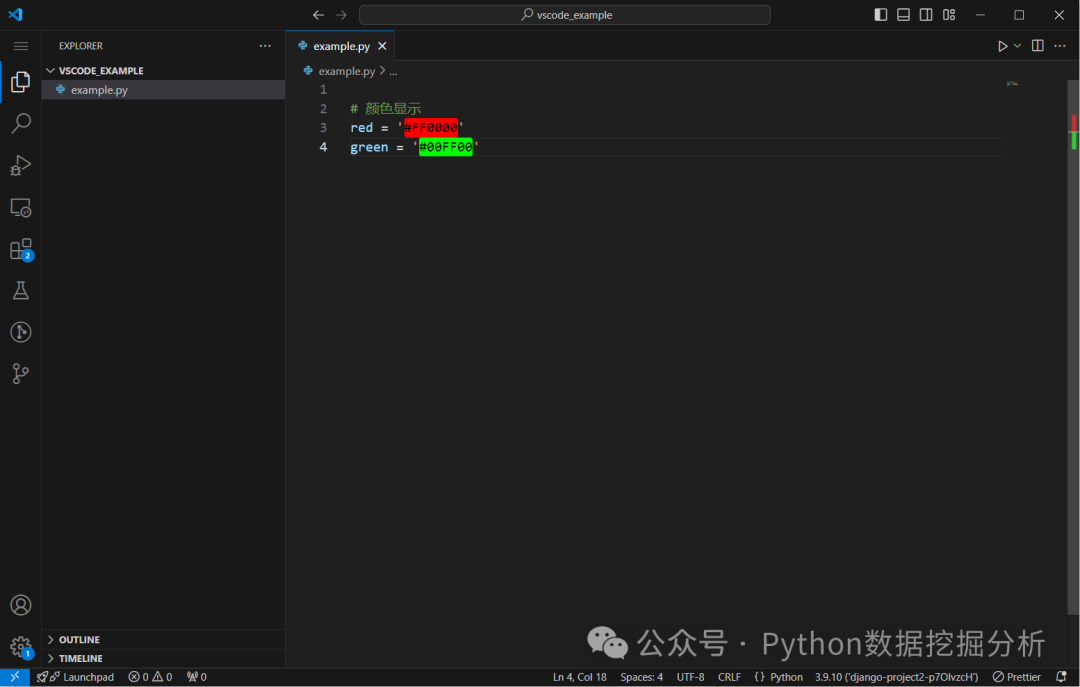Click the VS Code logo icon
This screenshot has width=1080, height=687.
point(15,14)
